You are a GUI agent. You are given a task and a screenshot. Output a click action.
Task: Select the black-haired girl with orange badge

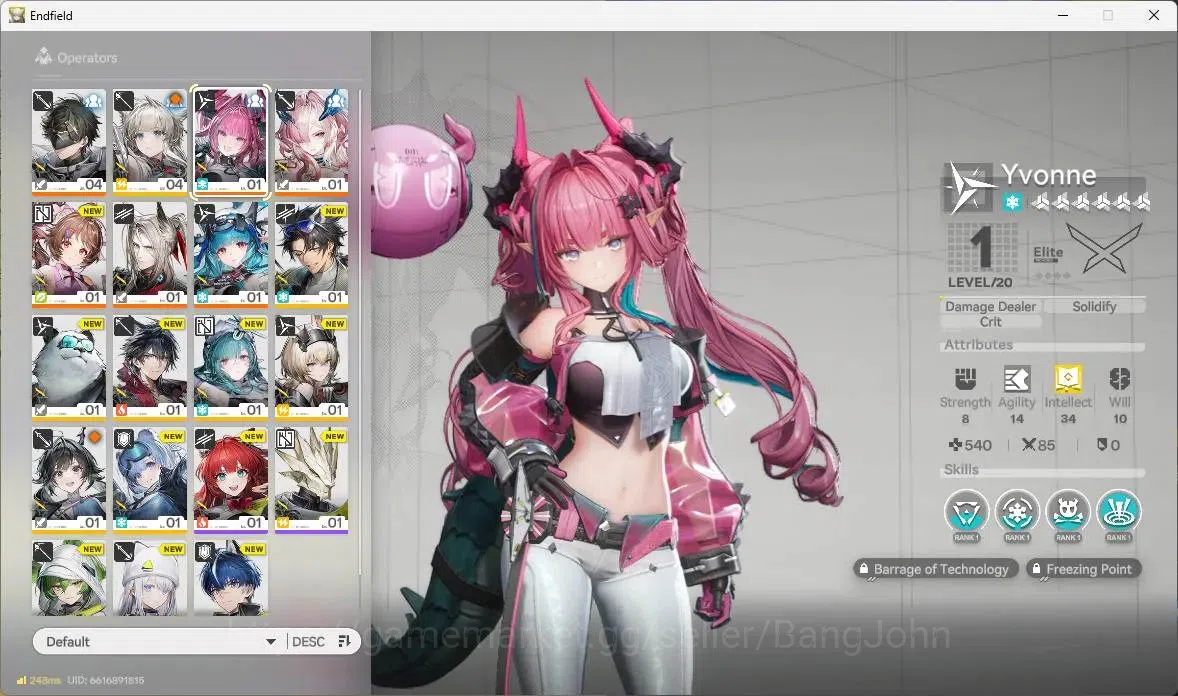click(x=69, y=480)
